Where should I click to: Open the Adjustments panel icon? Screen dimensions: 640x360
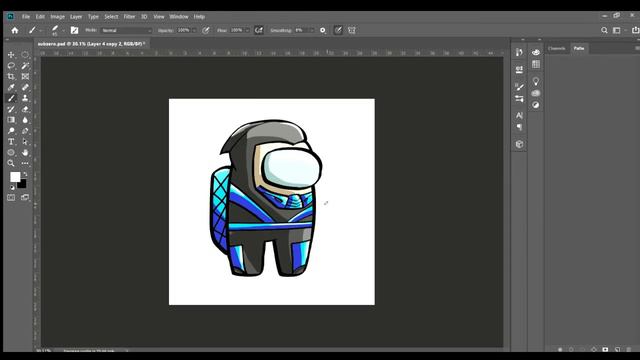tap(536, 105)
